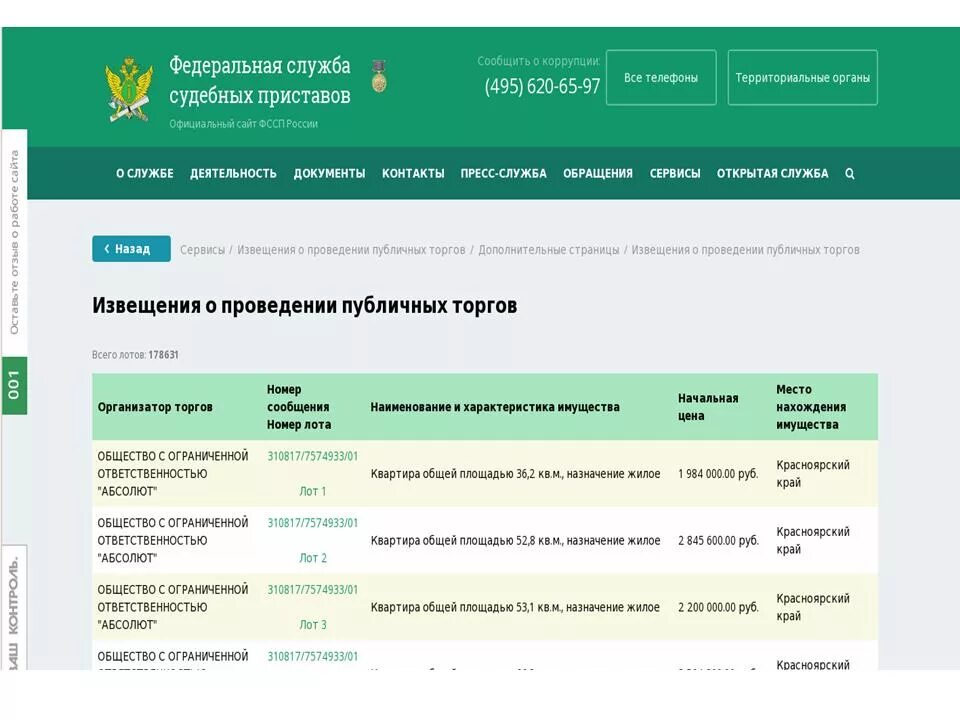The height and width of the screenshot is (720, 960).
Task: Open the СЕРВИСЫ menu item
Action: click(x=677, y=173)
